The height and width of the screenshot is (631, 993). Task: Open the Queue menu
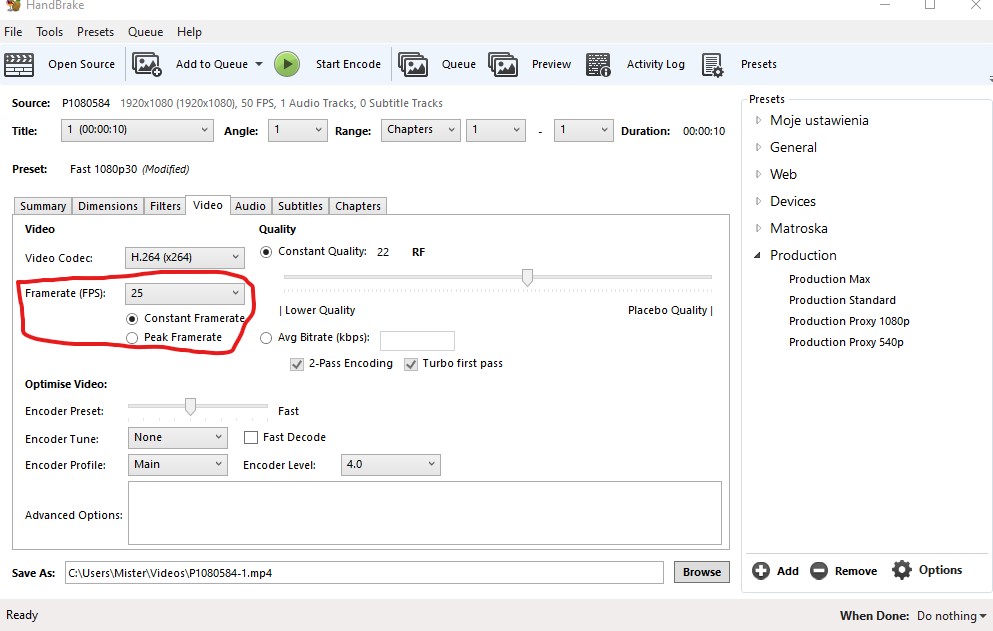(x=146, y=32)
